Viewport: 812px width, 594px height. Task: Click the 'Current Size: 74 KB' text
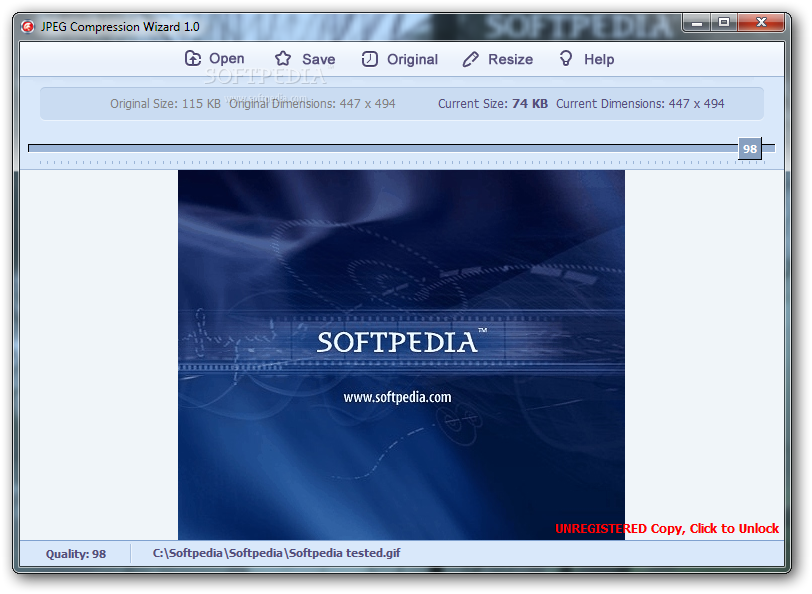(492, 104)
